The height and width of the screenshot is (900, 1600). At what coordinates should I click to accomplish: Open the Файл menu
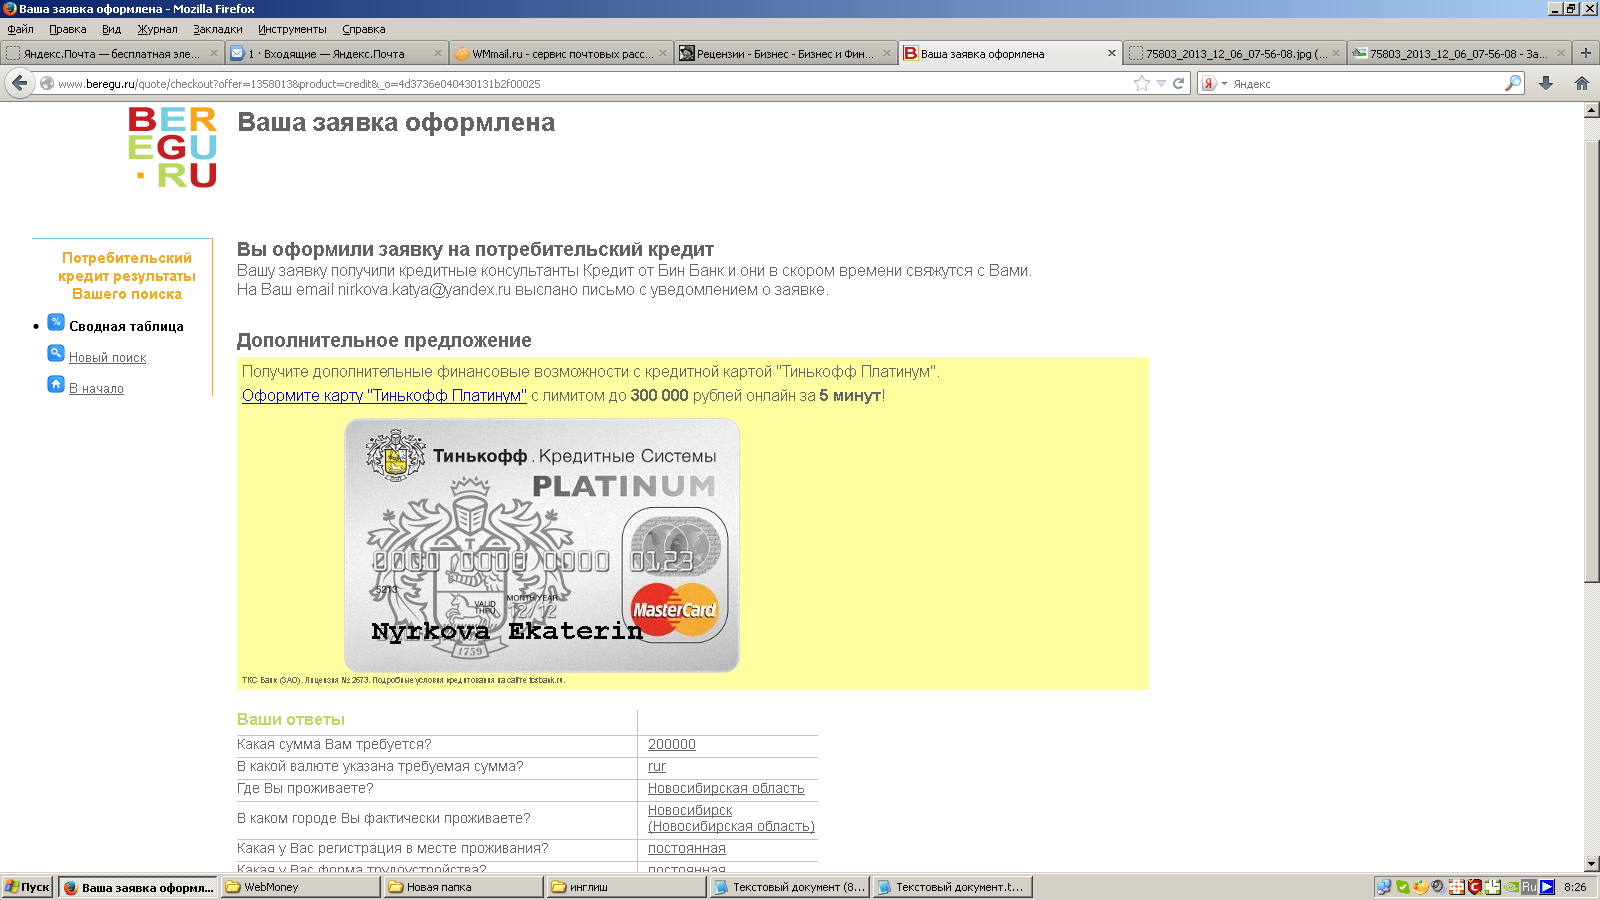(x=20, y=29)
